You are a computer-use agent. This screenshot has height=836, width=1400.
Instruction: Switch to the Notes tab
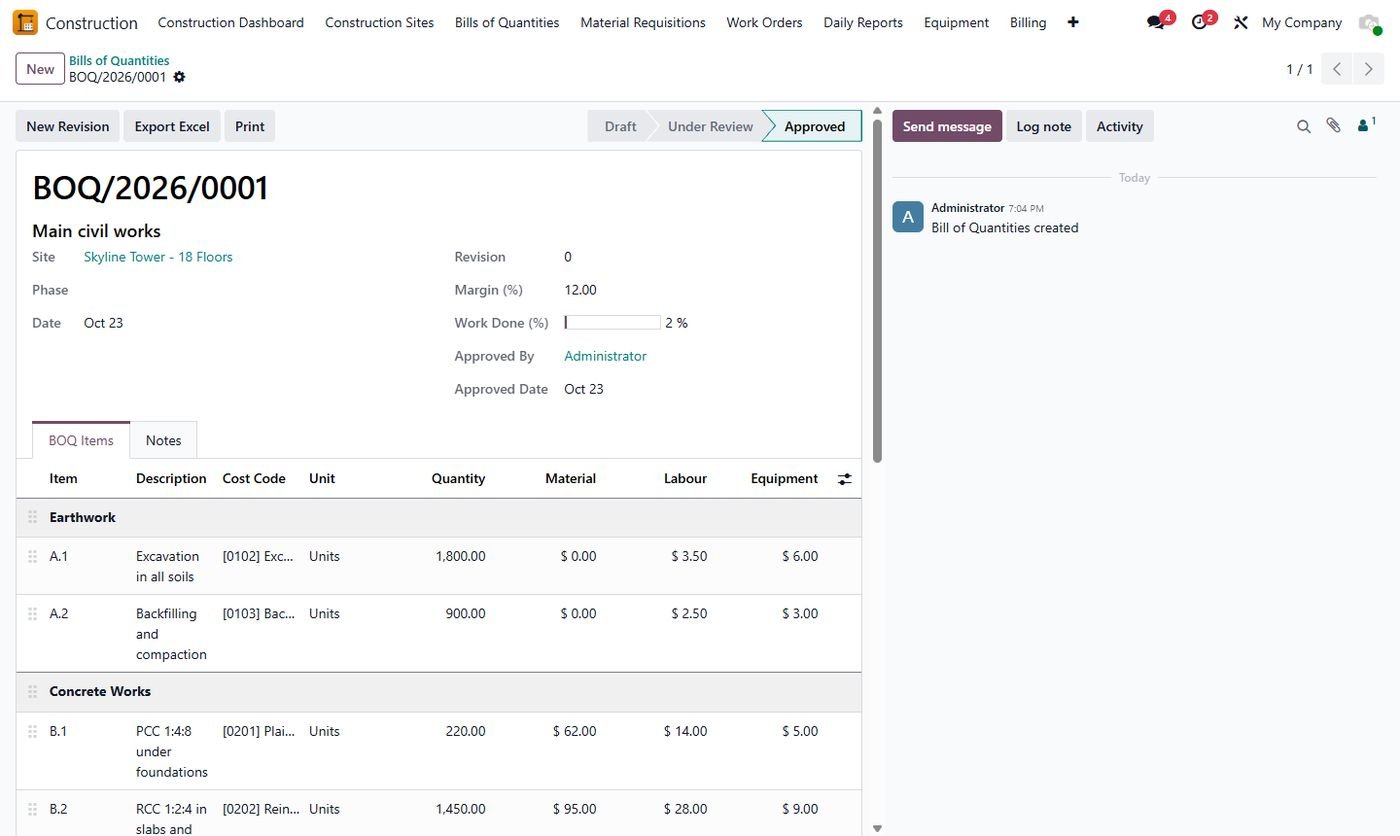pos(164,440)
